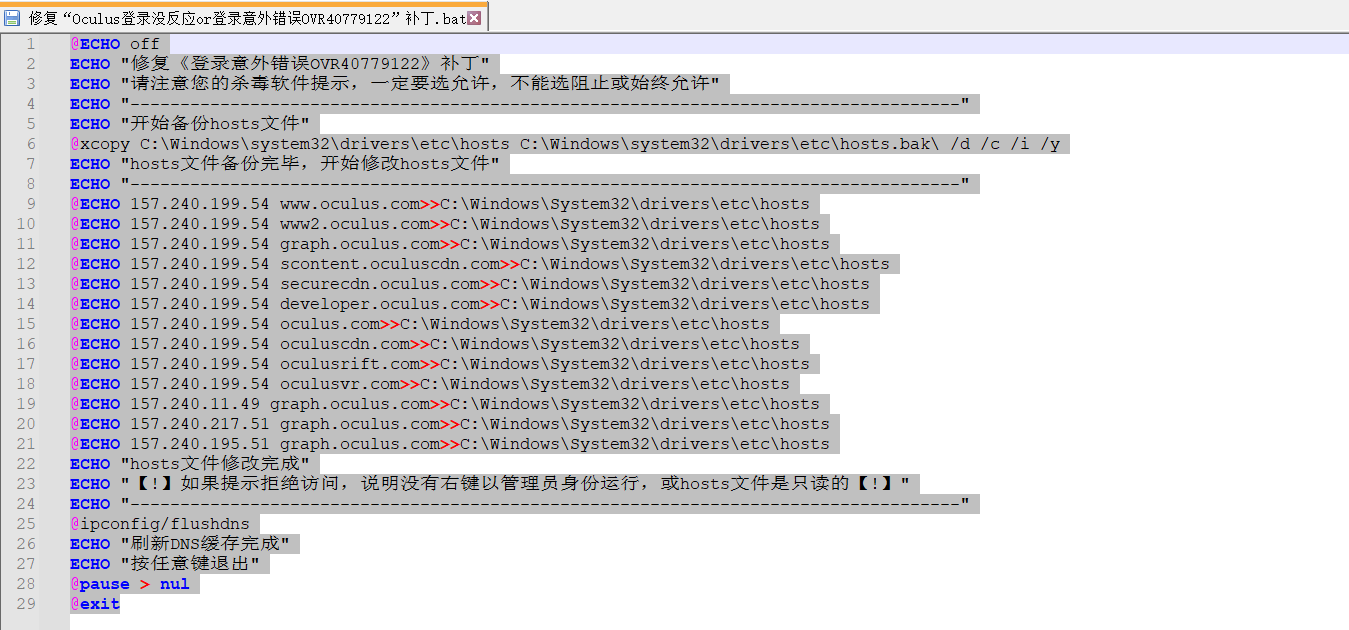Screen dimensions: 1349x630
Task: Click the oculusrift.com hosts entry
Action: click(440, 364)
